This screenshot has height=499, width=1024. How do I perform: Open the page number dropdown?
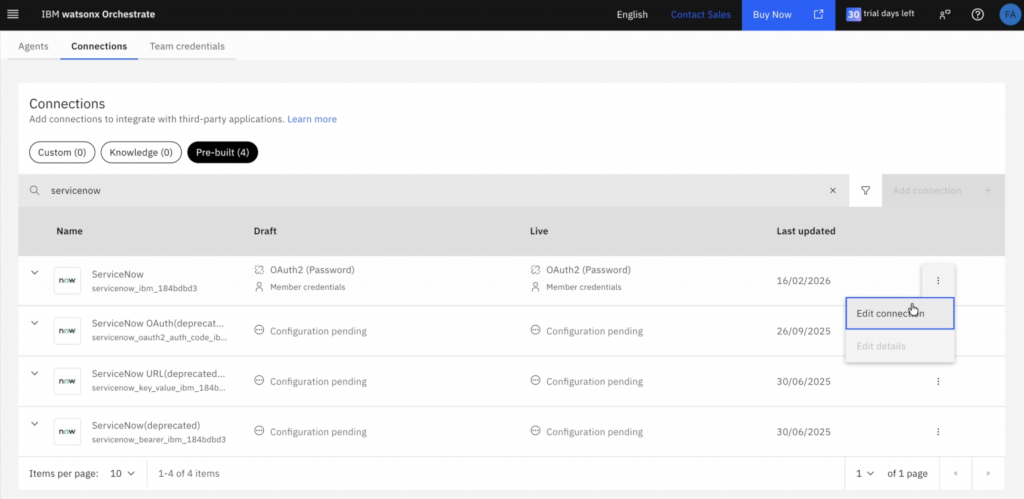coord(865,474)
